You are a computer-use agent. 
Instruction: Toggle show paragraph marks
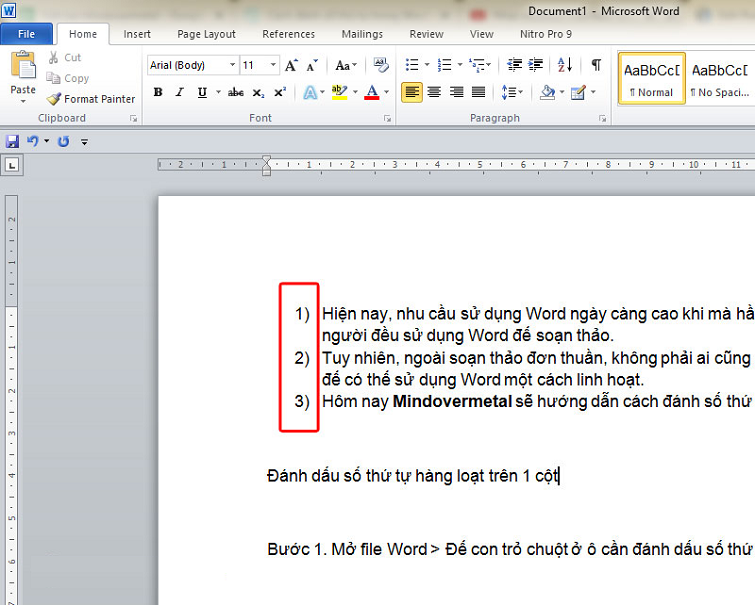pyautogui.click(x=596, y=65)
